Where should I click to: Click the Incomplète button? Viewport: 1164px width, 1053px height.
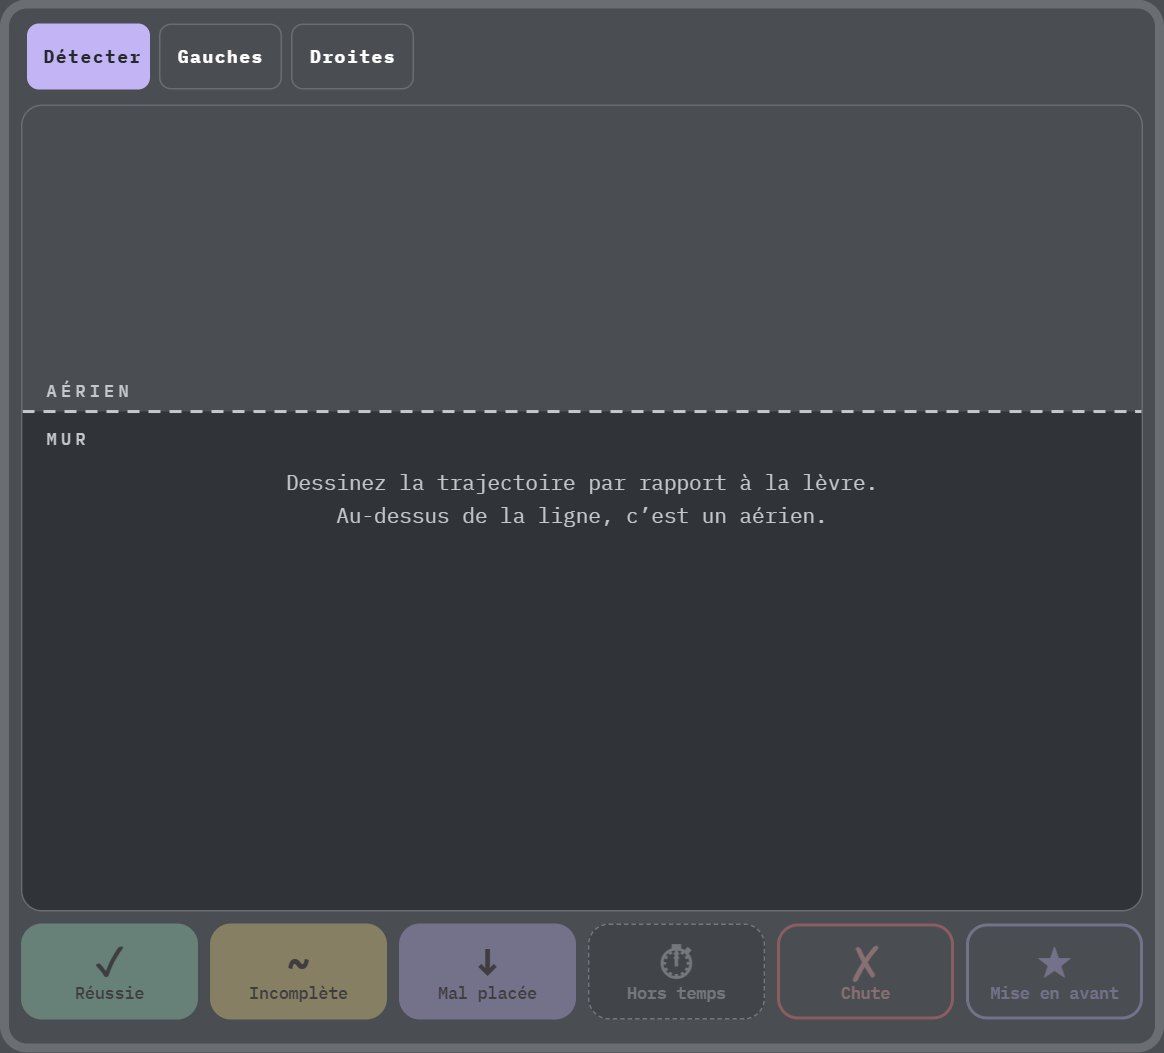pyautogui.click(x=298, y=971)
